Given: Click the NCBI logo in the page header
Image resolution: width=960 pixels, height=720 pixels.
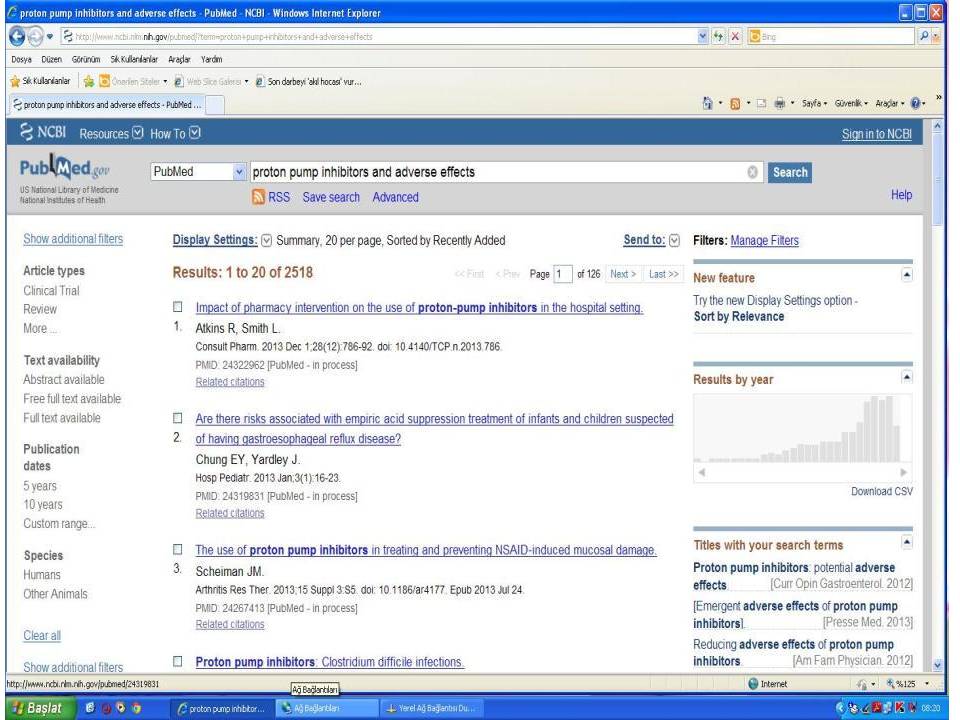Looking at the screenshot, I should pyautogui.click(x=43, y=132).
